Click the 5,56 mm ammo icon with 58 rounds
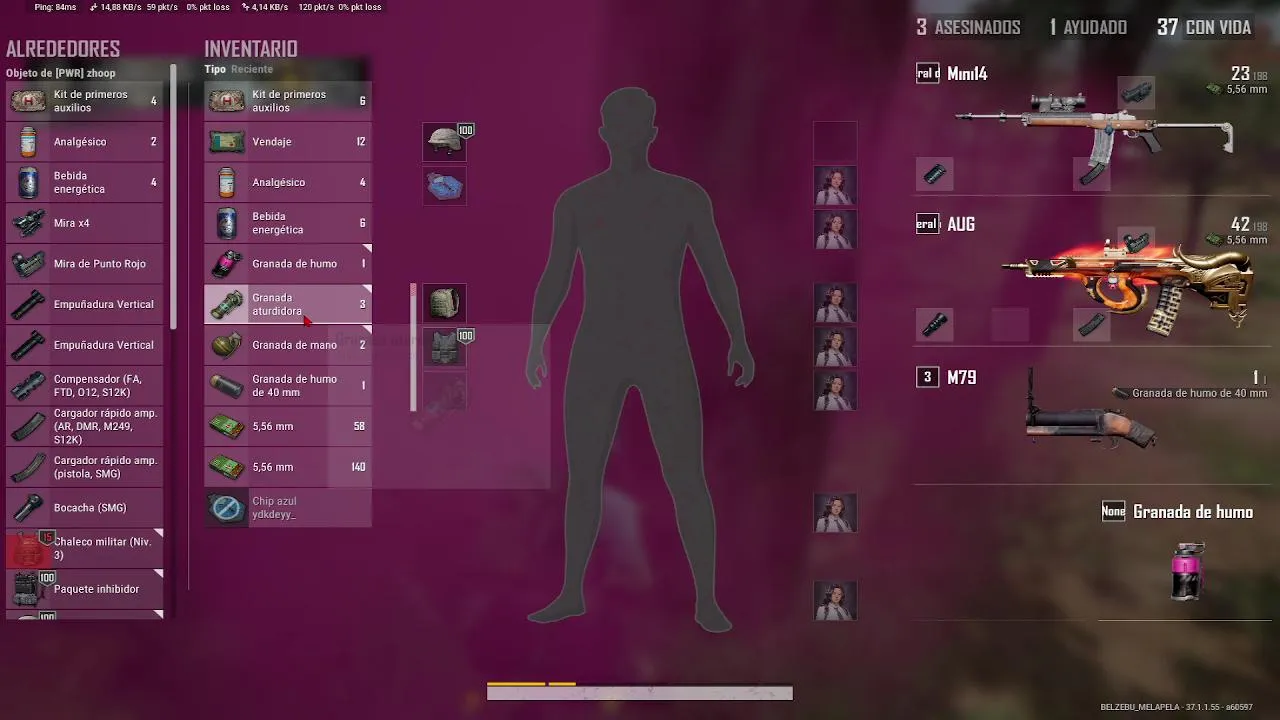 click(x=227, y=427)
